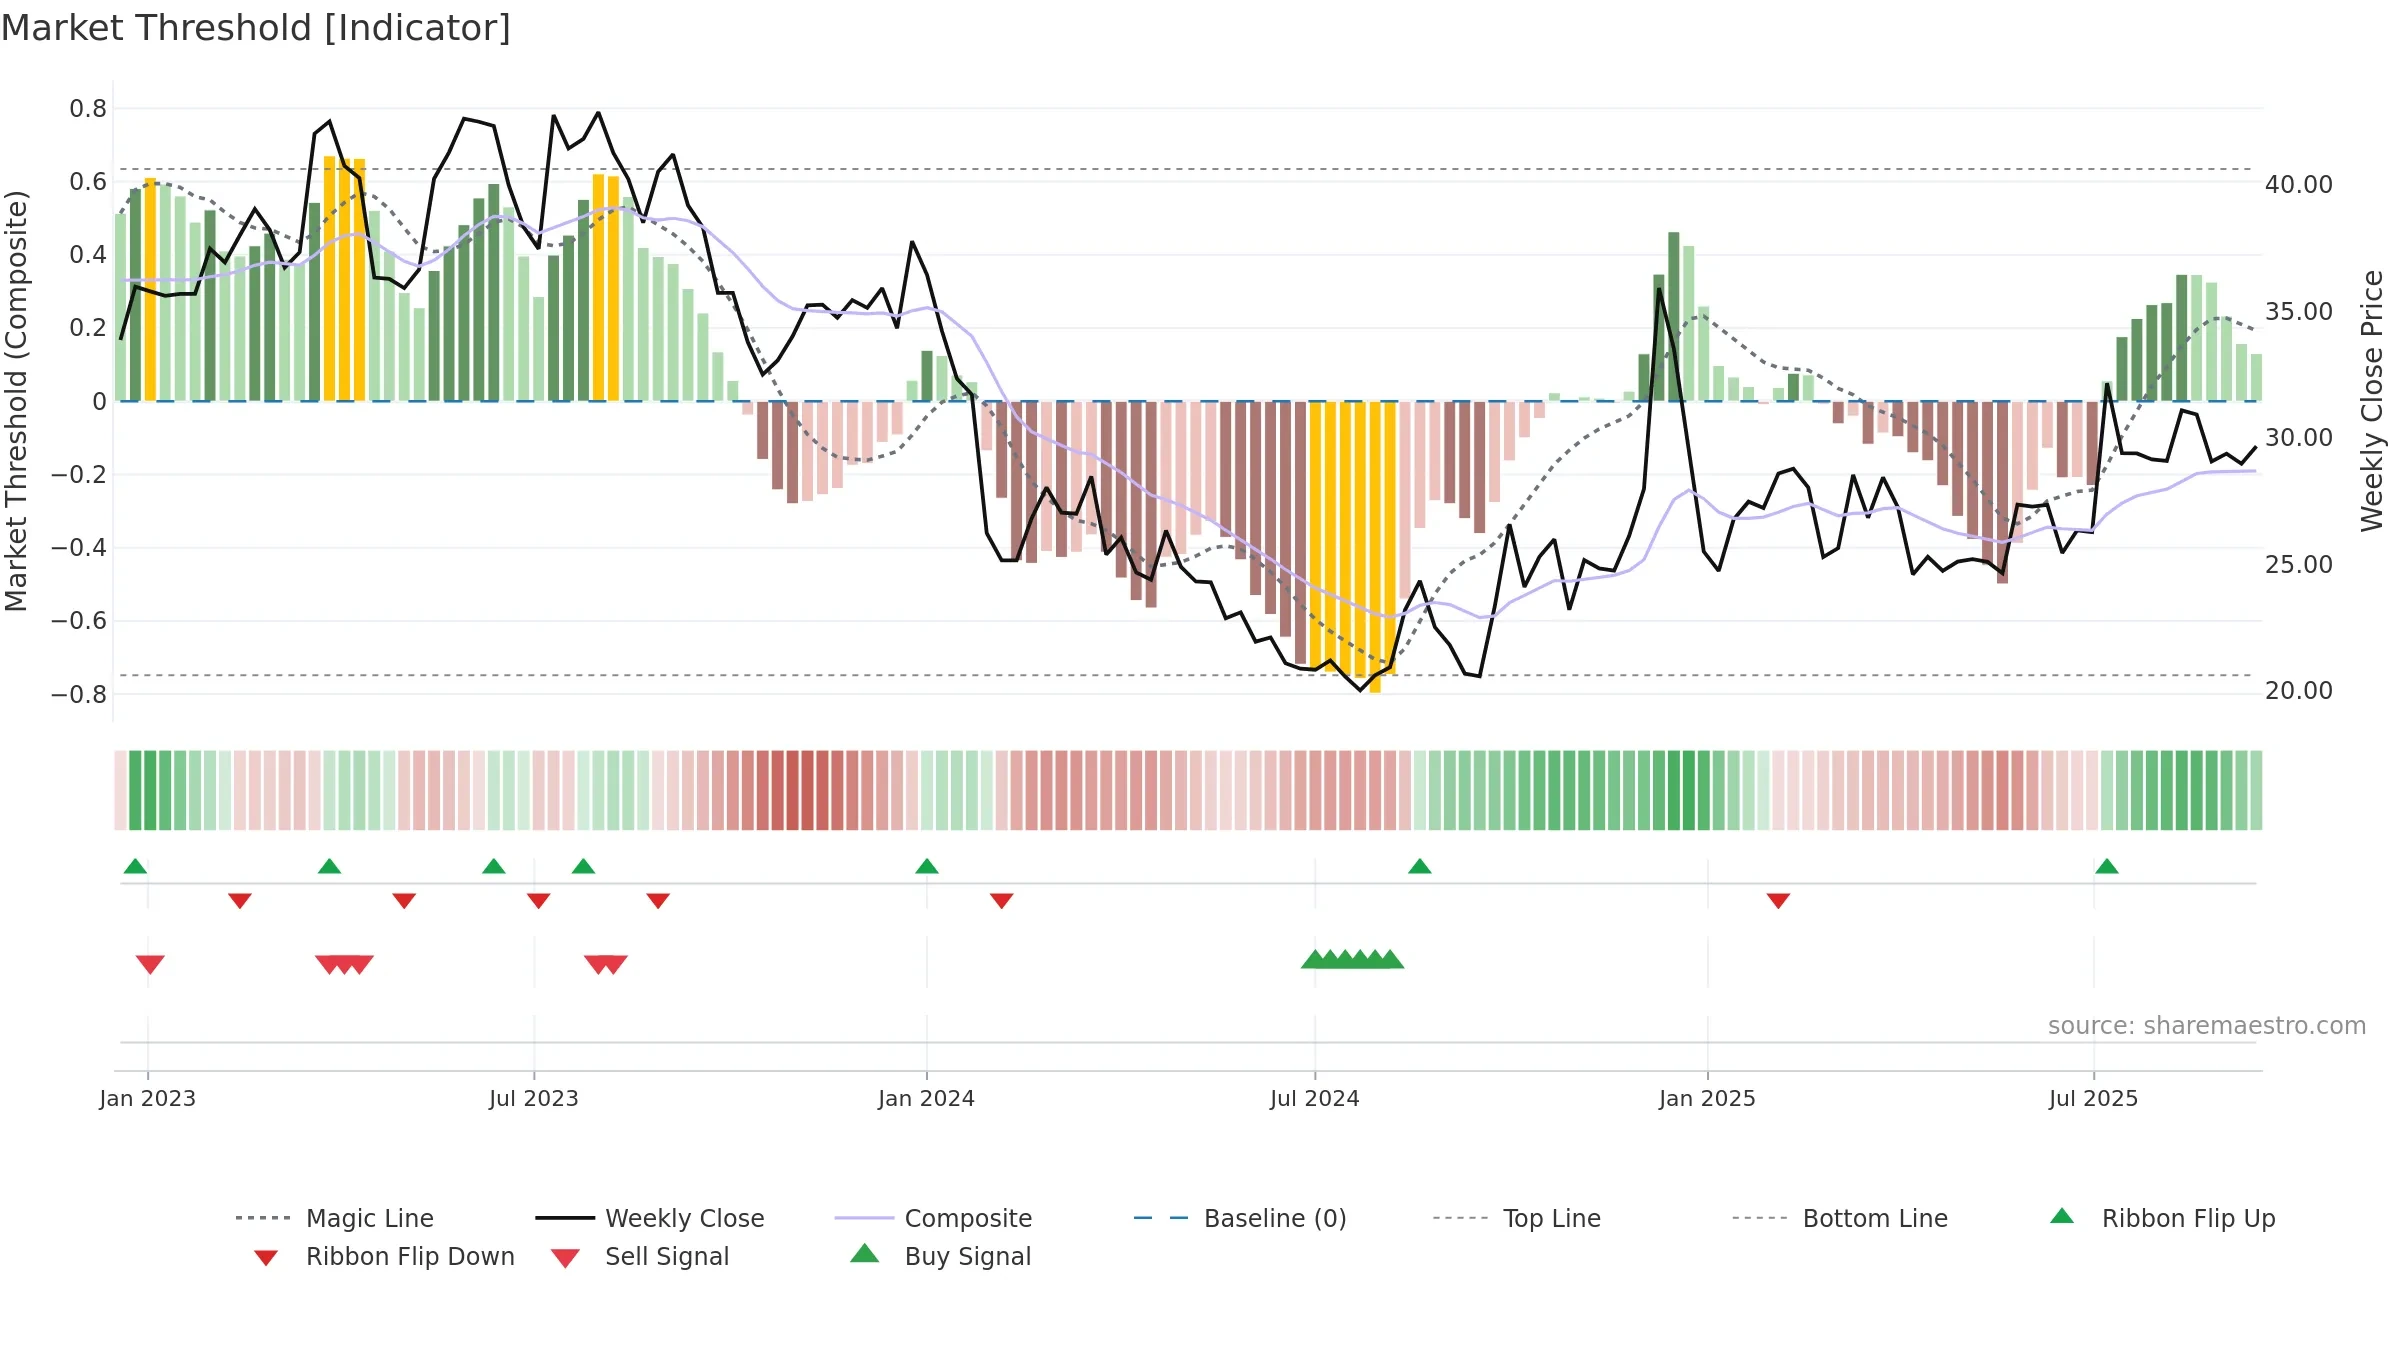Click the 20.00 price axis label
Image resolution: width=2400 pixels, height=1350 pixels.
tap(2299, 691)
